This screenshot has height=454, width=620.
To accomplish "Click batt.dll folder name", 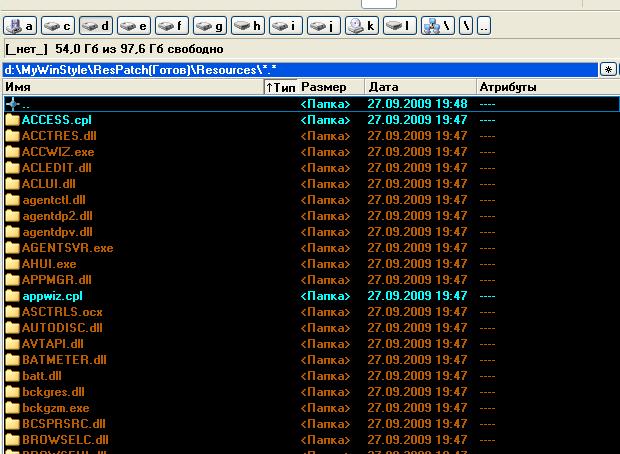I will pos(42,376).
